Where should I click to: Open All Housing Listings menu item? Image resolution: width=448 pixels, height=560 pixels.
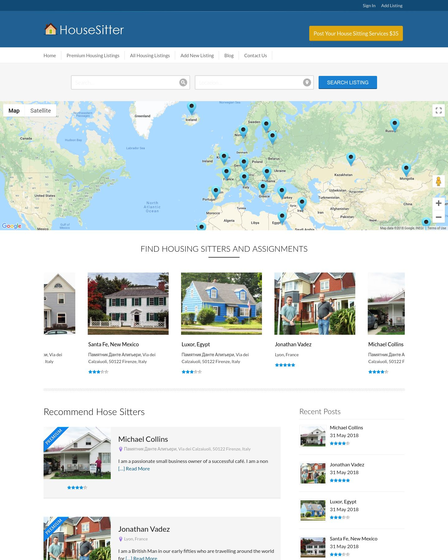[150, 55]
